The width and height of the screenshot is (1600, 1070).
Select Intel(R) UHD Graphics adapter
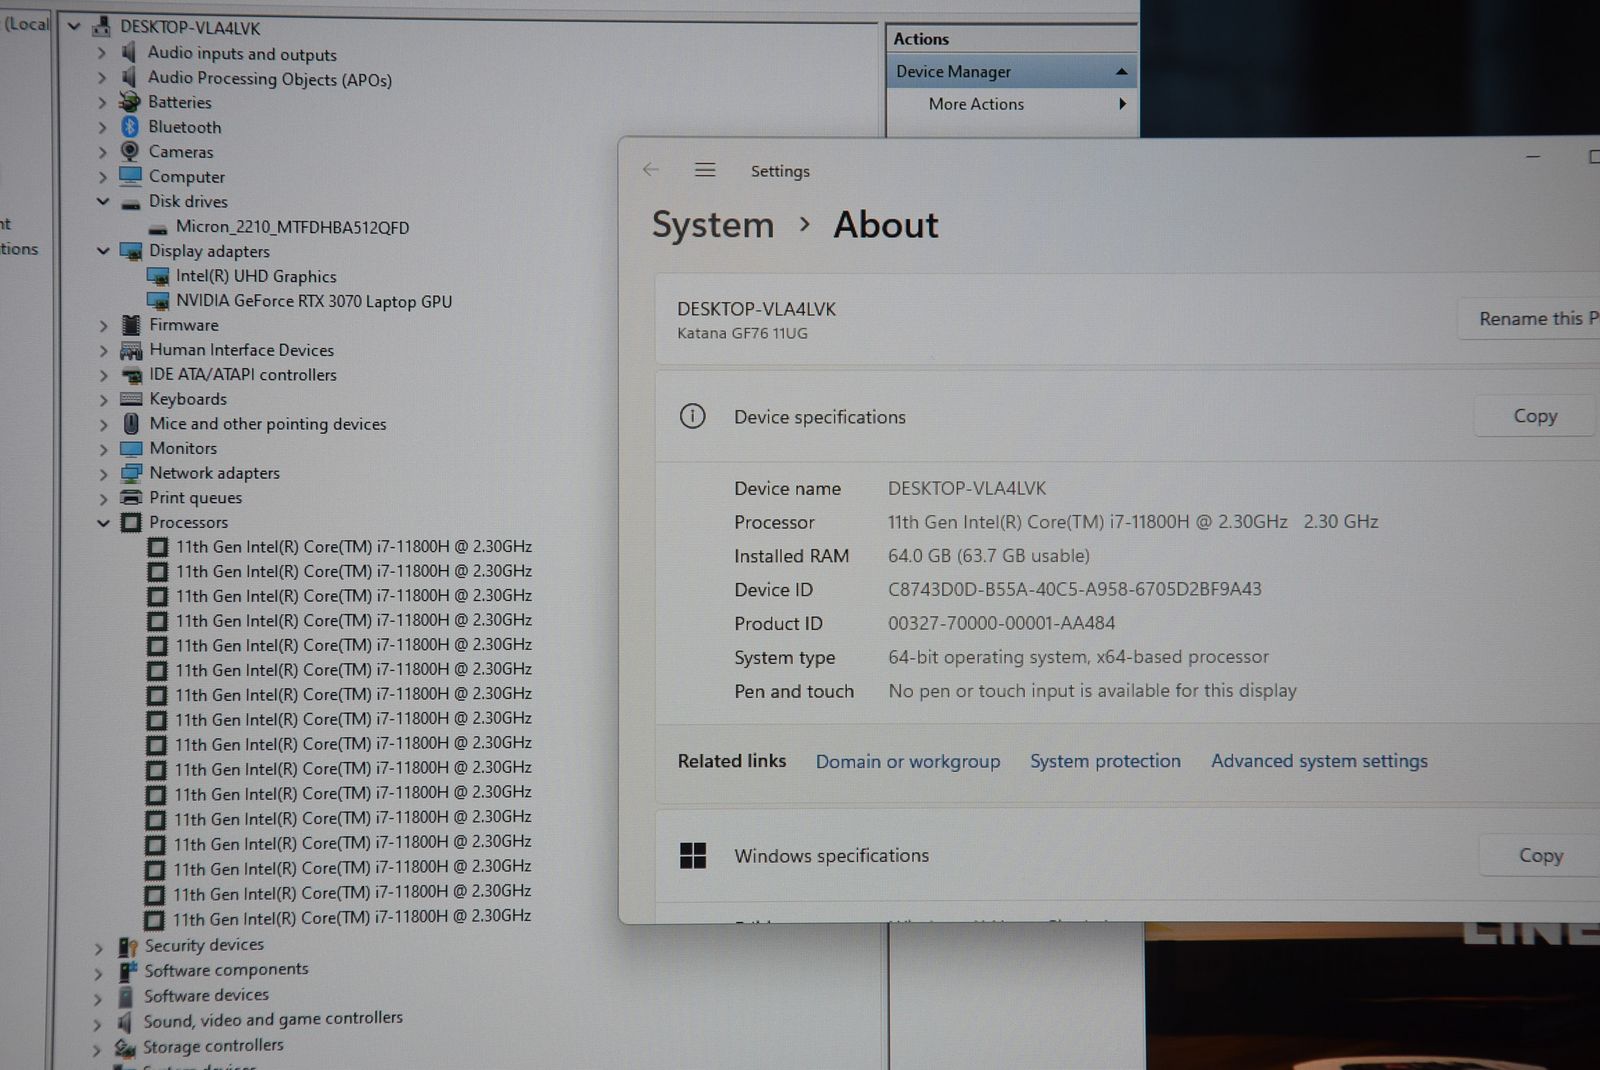tap(256, 276)
